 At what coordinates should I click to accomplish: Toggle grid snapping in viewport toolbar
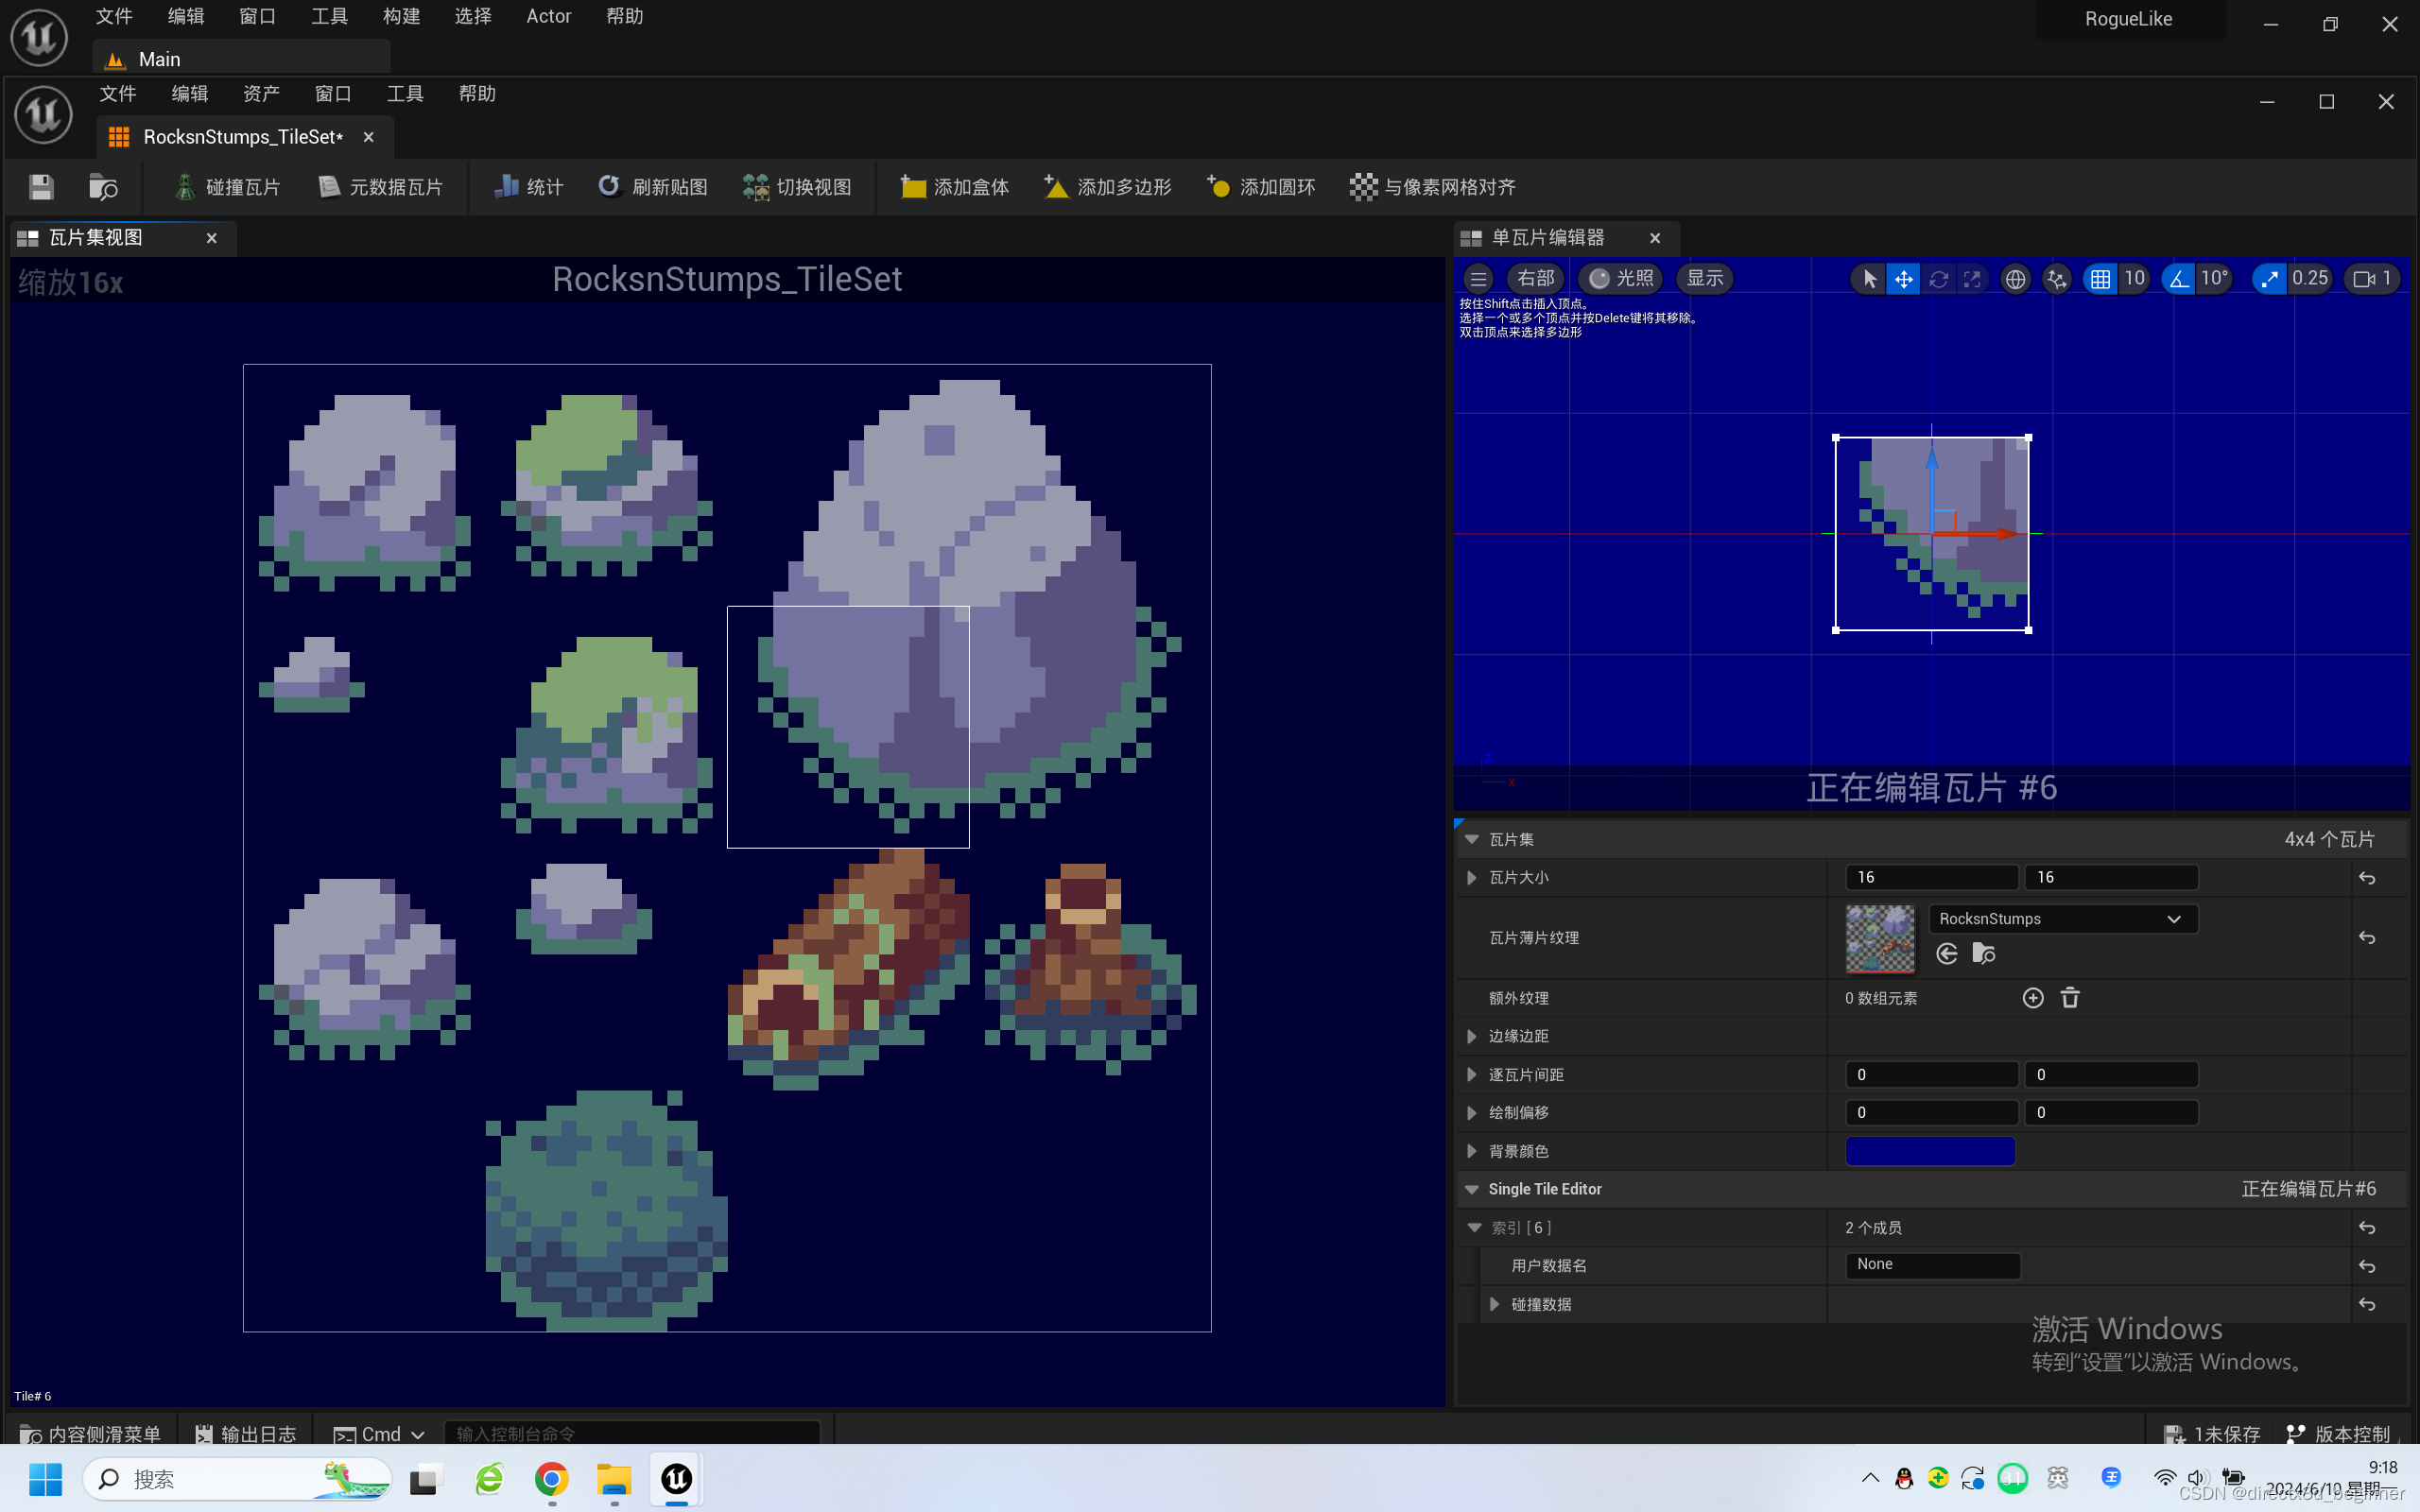2100,279
